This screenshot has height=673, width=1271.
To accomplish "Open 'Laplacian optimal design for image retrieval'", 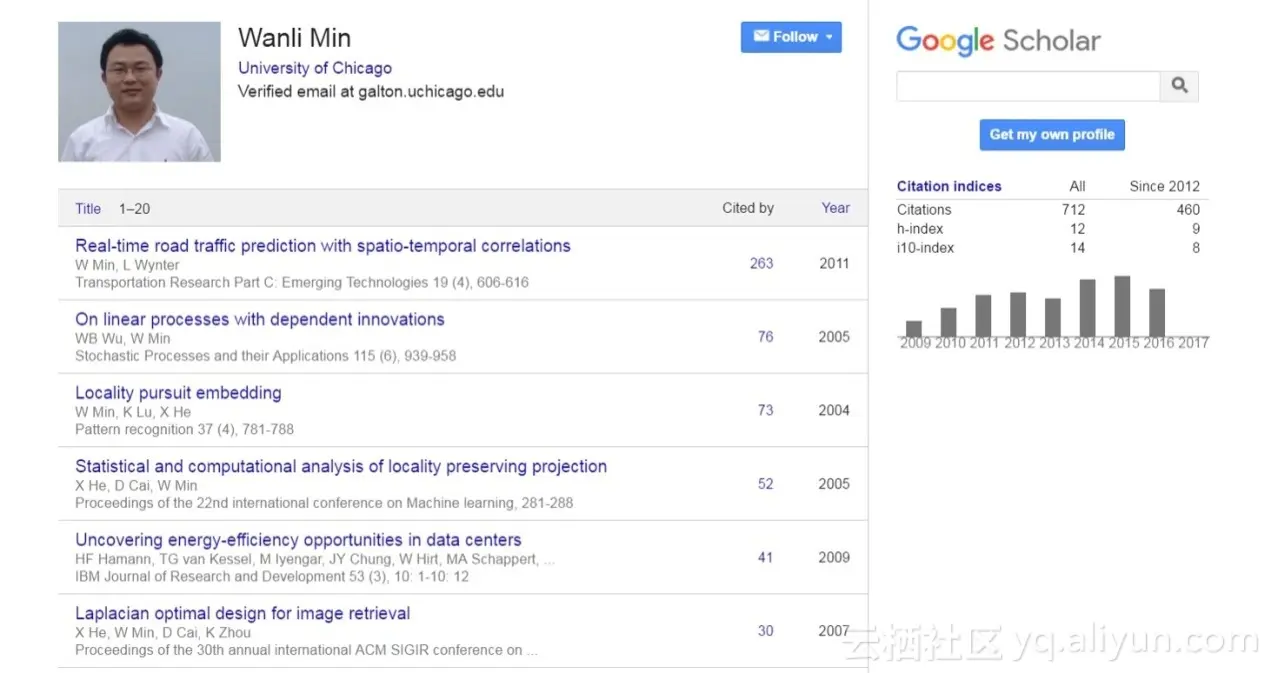I will (242, 613).
